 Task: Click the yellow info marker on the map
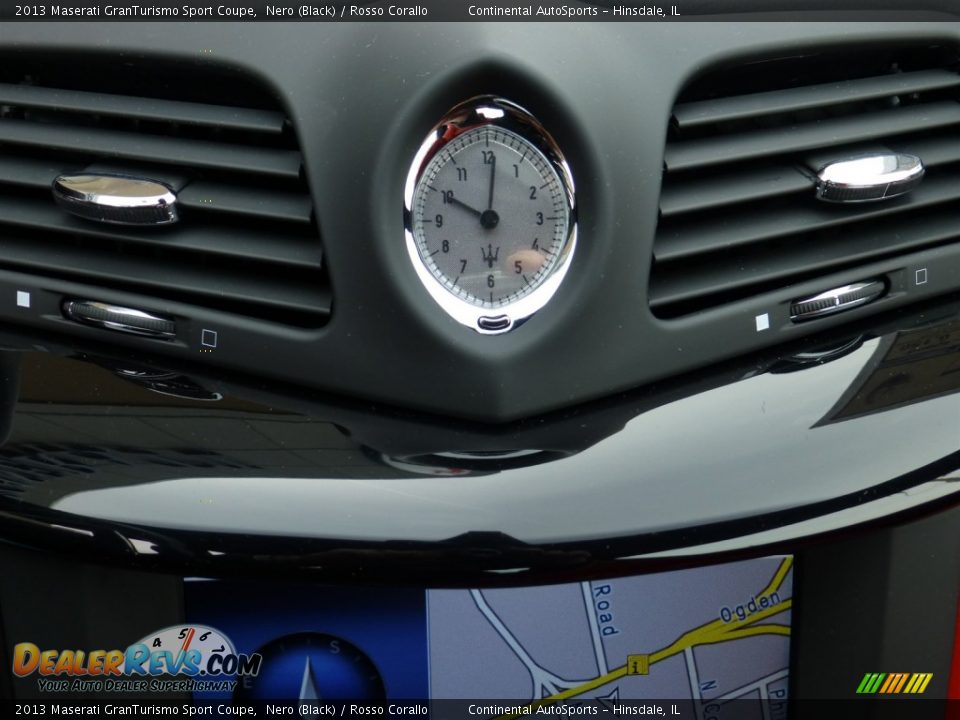(637, 664)
